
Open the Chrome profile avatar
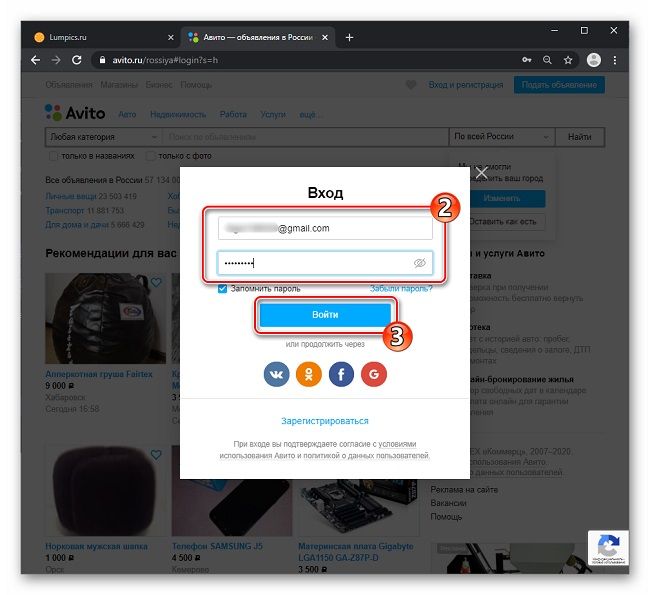[x=594, y=60]
